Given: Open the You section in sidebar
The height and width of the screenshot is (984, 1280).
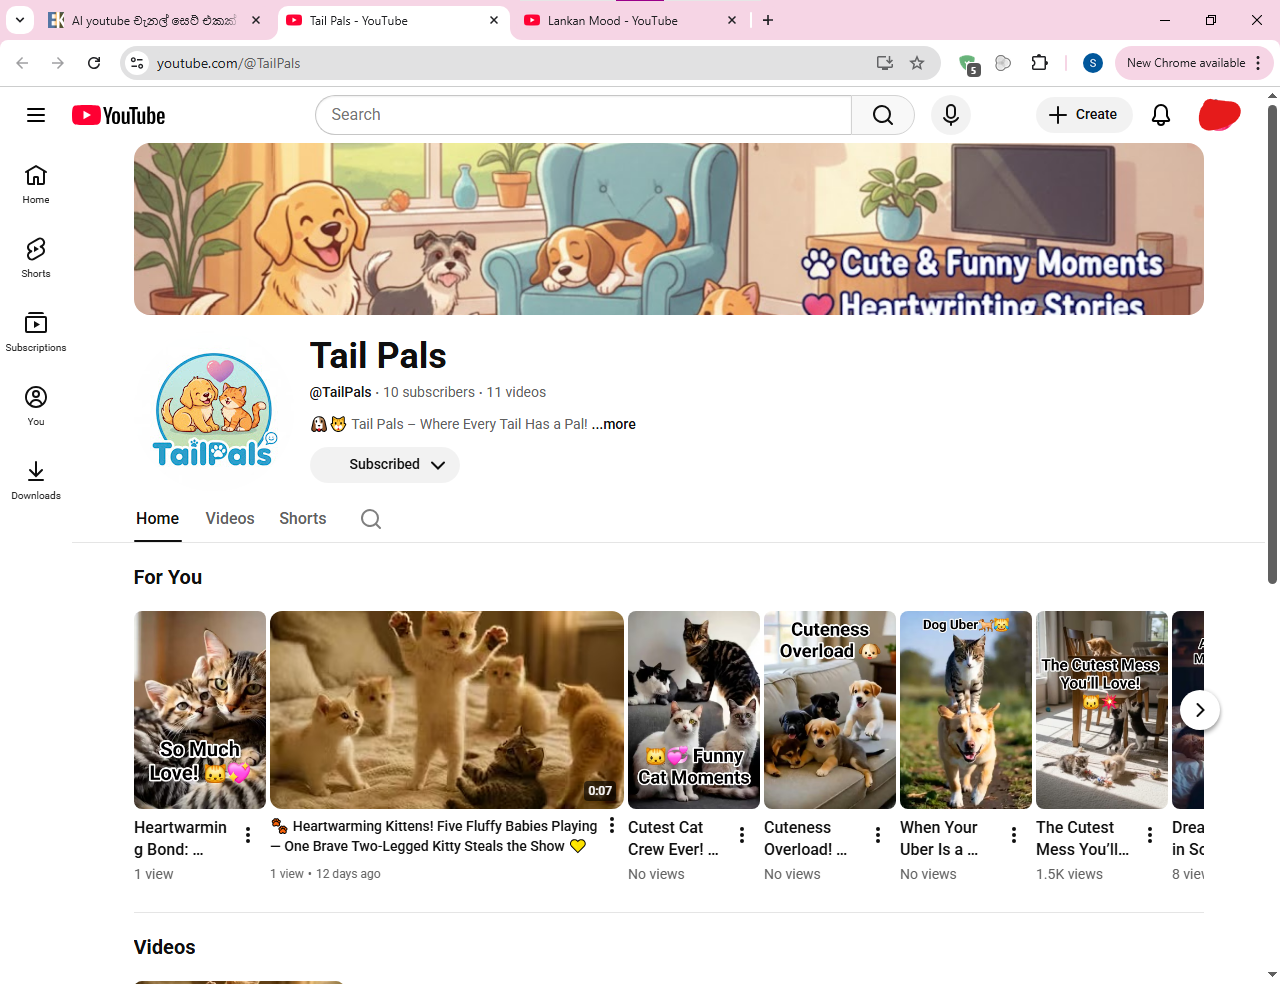Looking at the screenshot, I should [x=36, y=406].
